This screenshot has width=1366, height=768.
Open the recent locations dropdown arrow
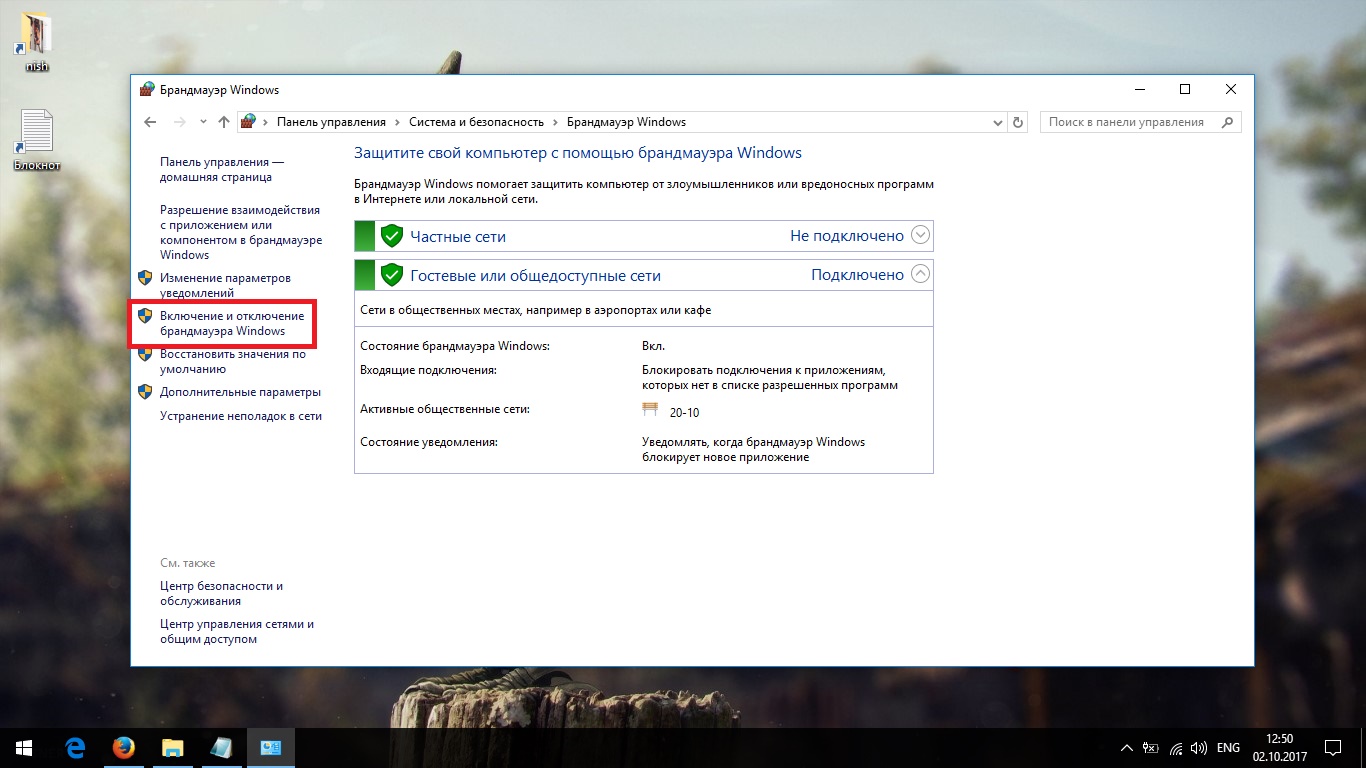pyautogui.click(x=203, y=122)
